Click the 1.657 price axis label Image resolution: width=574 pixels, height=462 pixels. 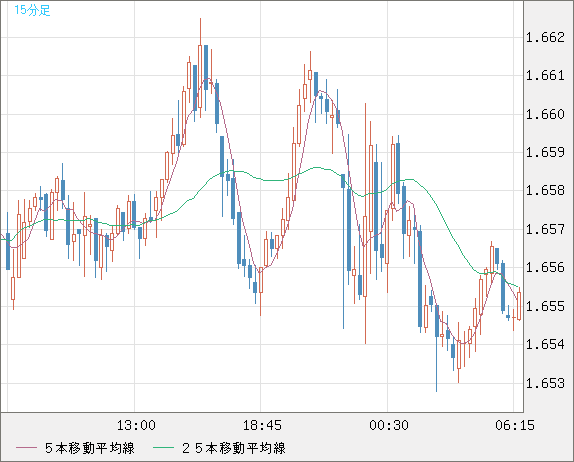click(545, 230)
